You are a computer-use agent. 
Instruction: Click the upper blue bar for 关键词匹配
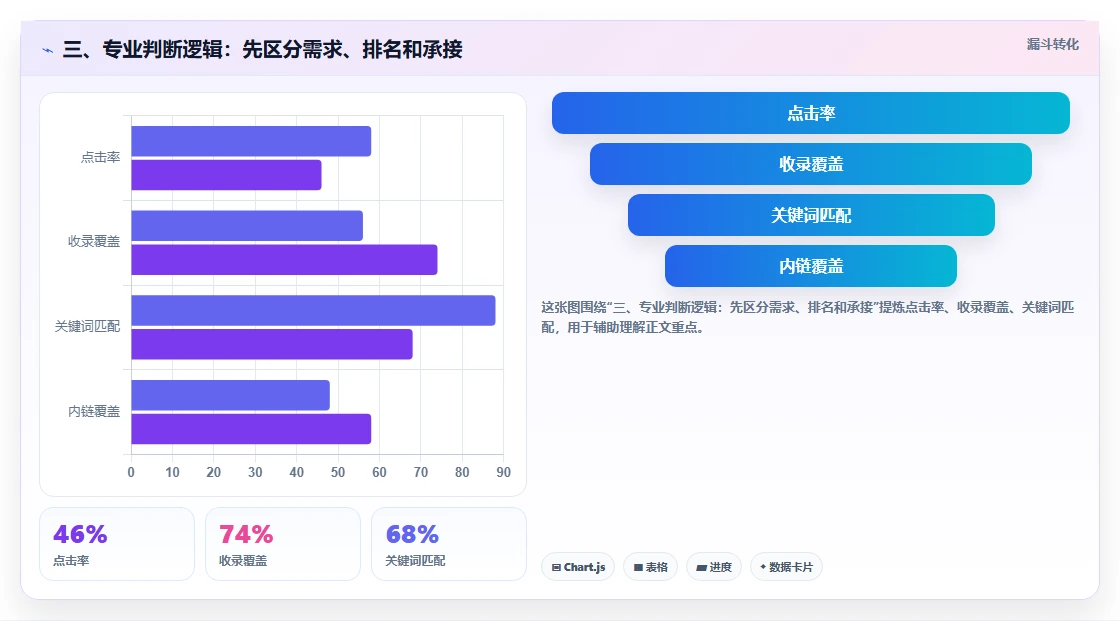pyautogui.click(x=314, y=311)
